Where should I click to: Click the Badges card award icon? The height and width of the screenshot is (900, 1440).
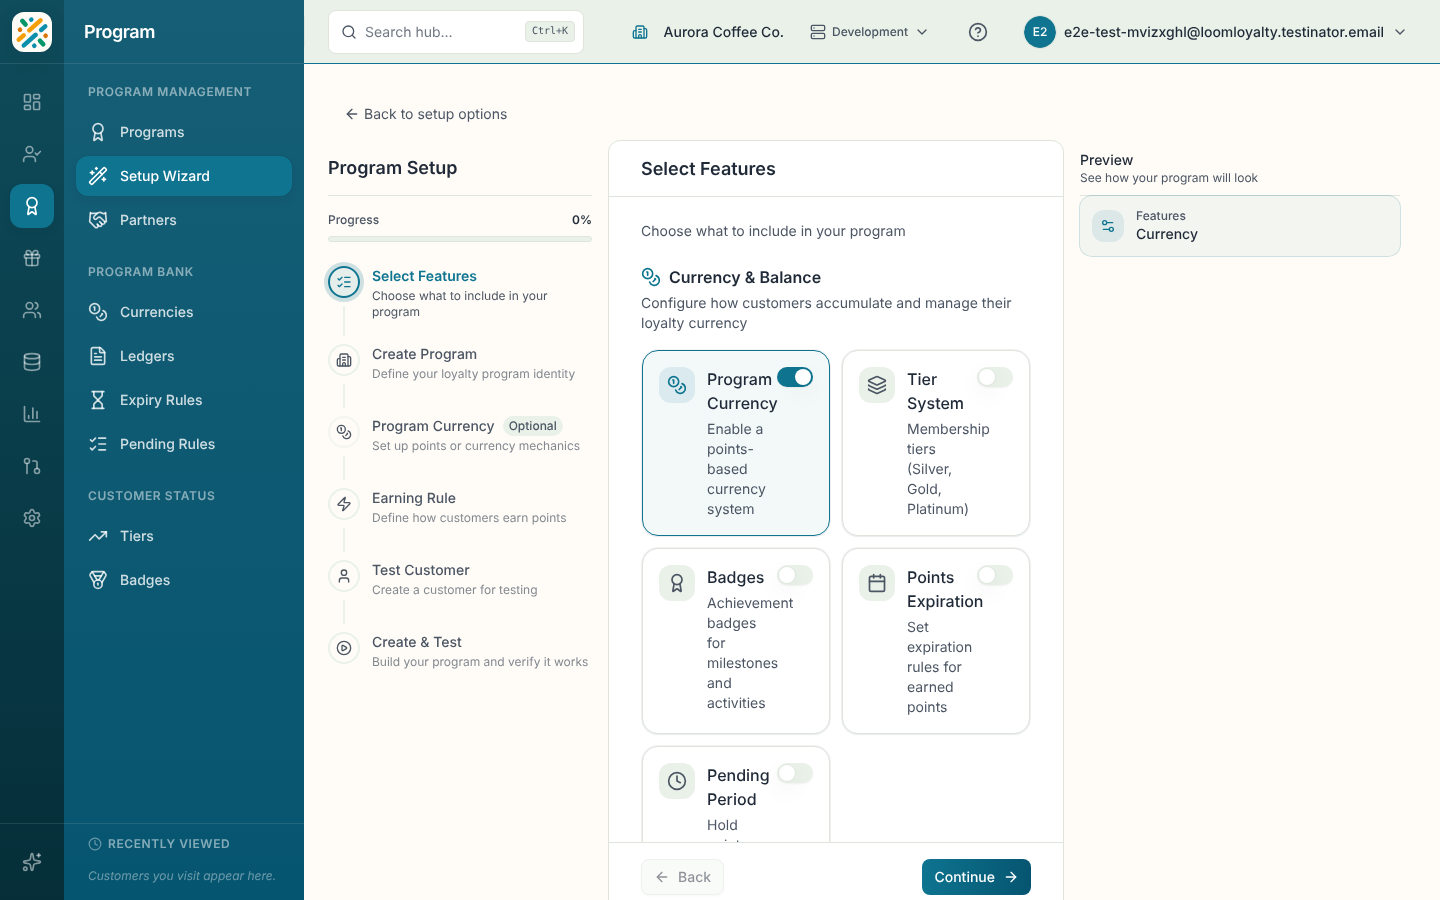[677, 583]
